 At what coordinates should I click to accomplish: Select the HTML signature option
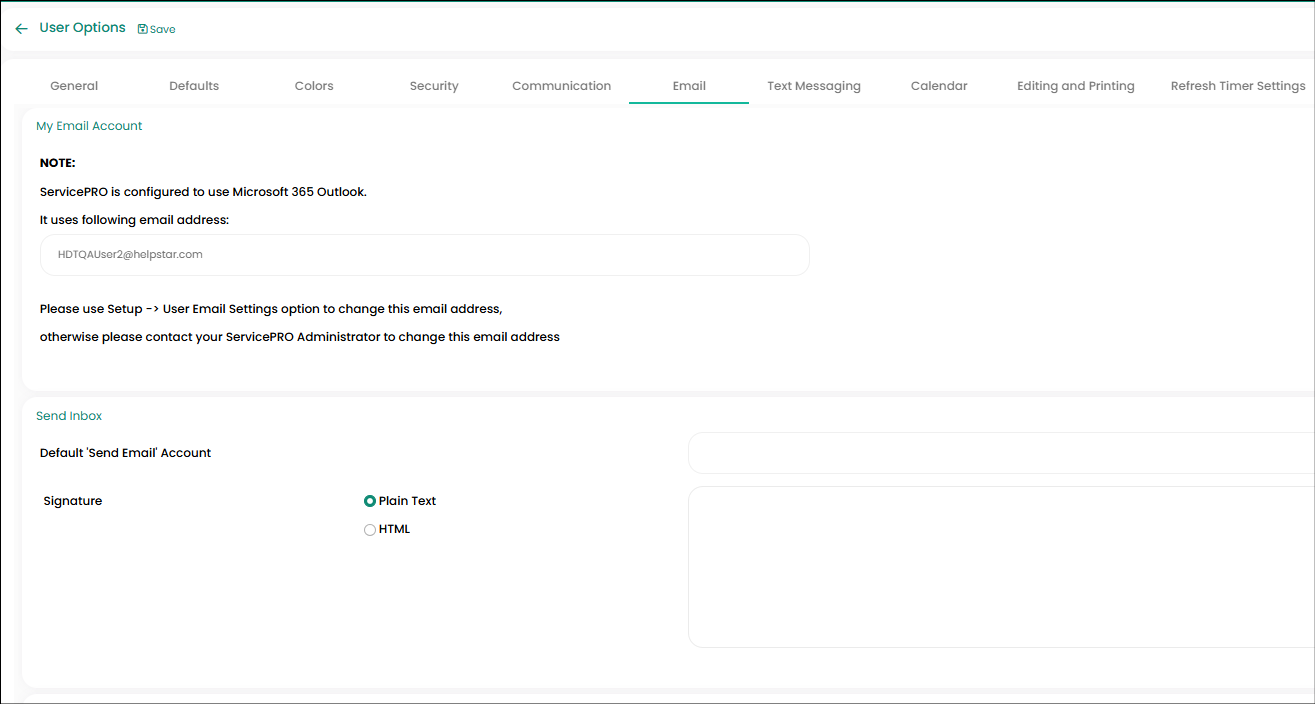370,530
